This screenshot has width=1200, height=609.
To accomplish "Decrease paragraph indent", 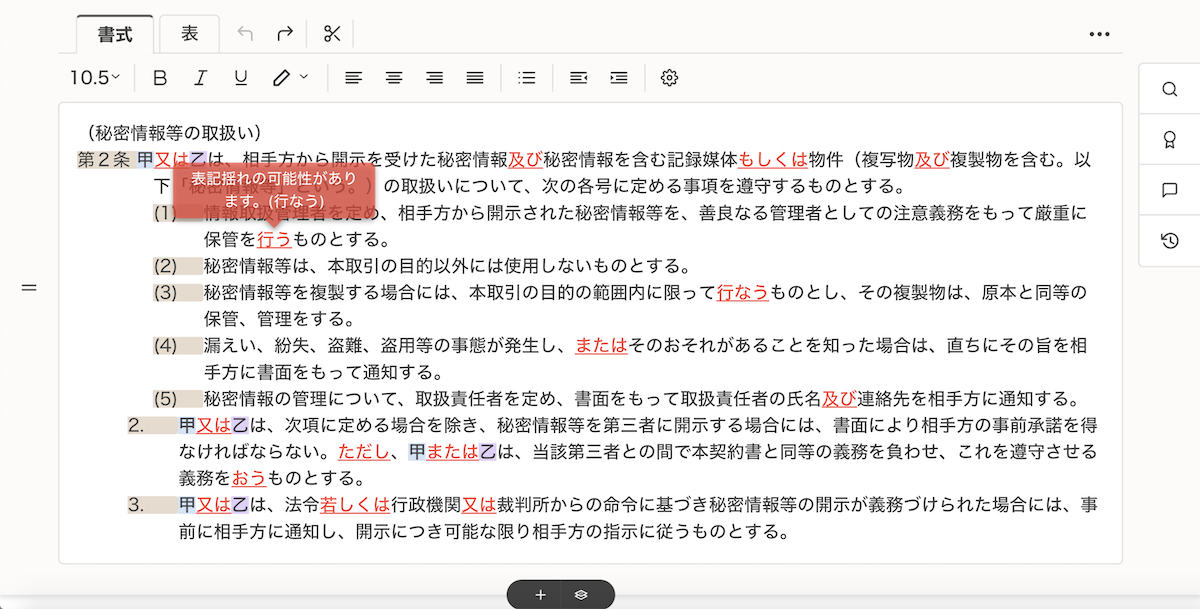I will [578, 77].
